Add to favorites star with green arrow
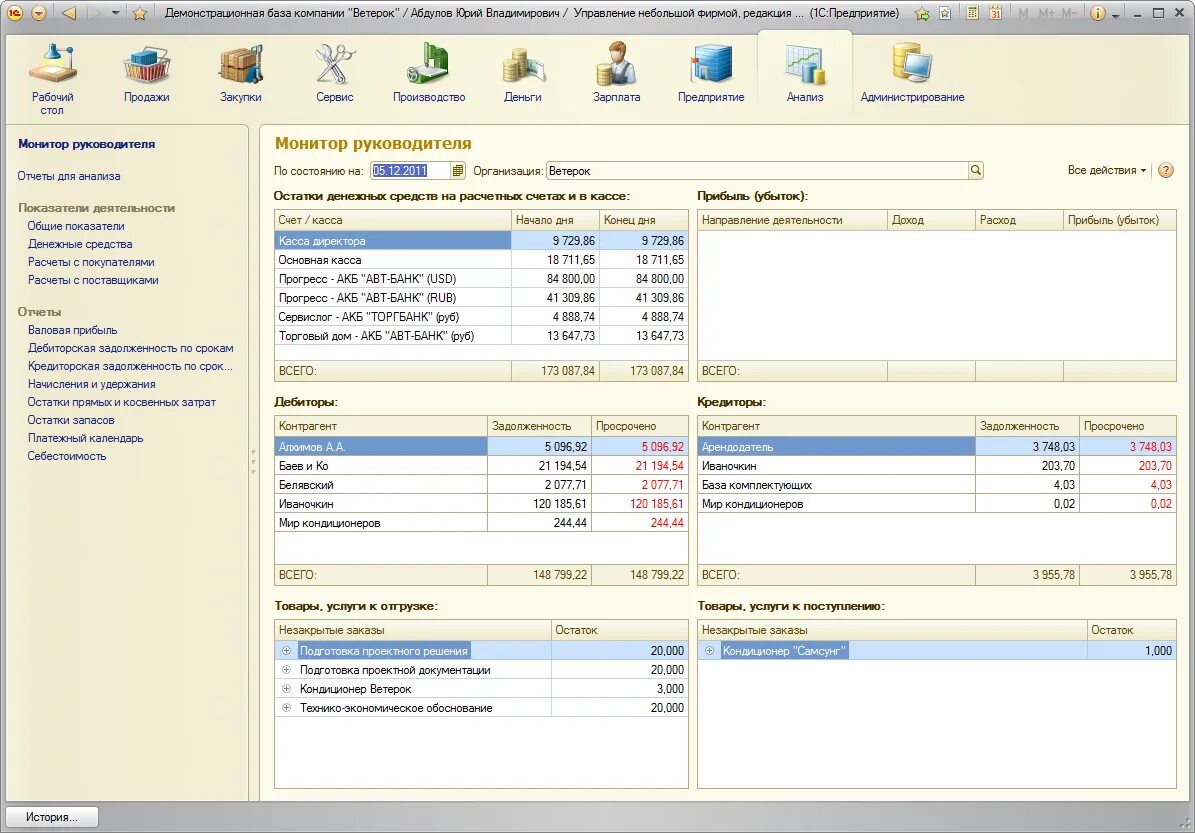 (922, 13)
